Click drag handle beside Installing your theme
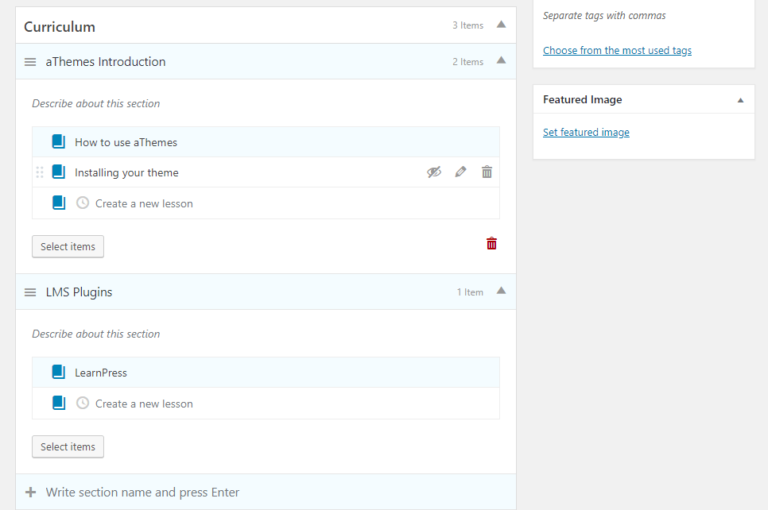Viewport: 768px width, 510px height. coord(40,172)
